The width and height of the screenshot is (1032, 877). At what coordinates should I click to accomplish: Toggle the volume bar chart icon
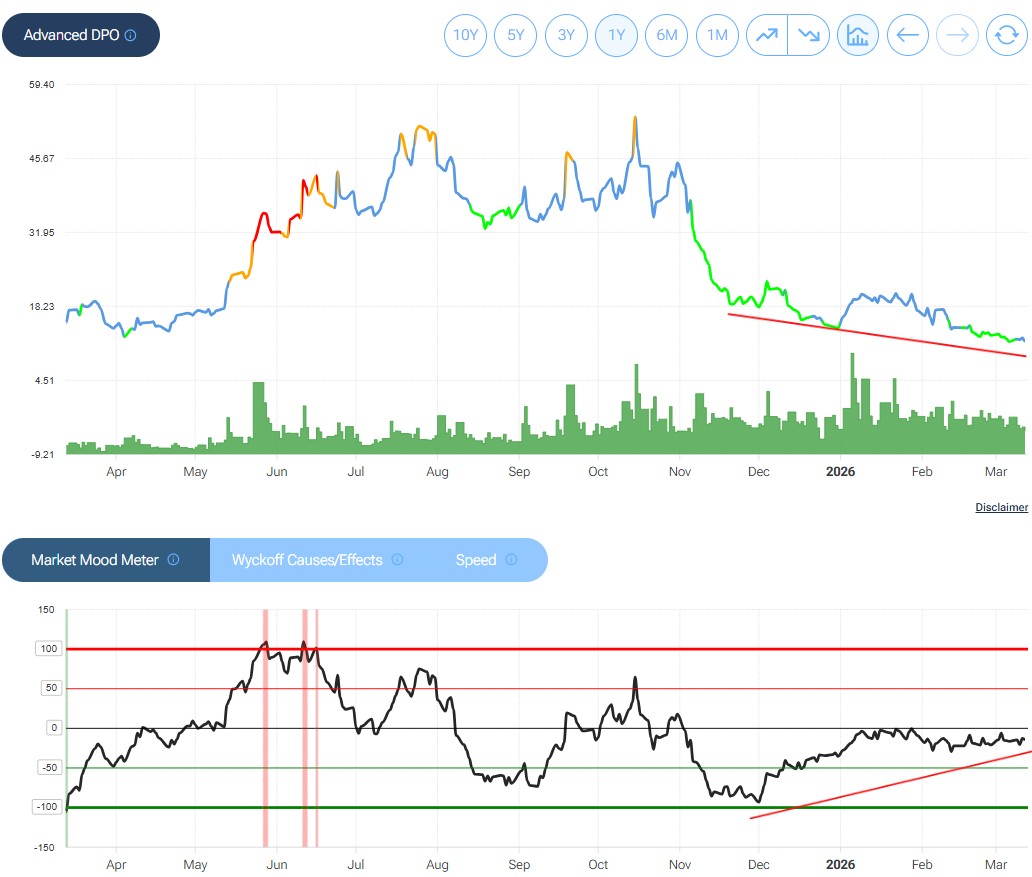click(x=857, y=35)
